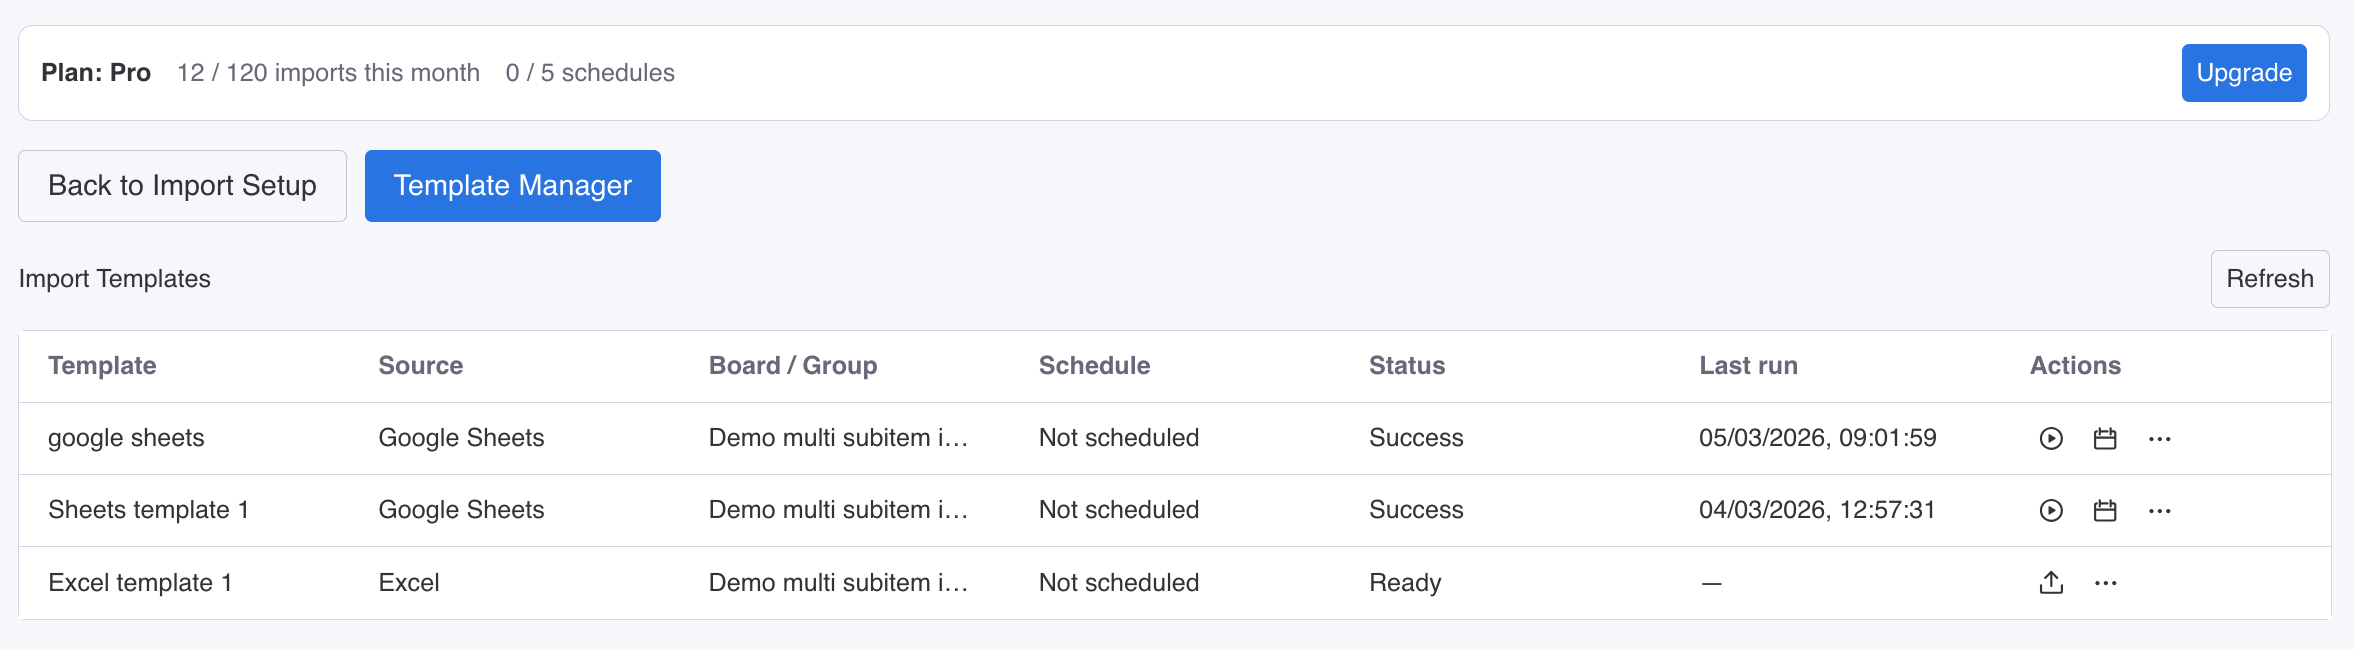The height and width of the screenshot is (650, 2354).
Task: Click the Last run column header
Action: tap(1748, 366)
